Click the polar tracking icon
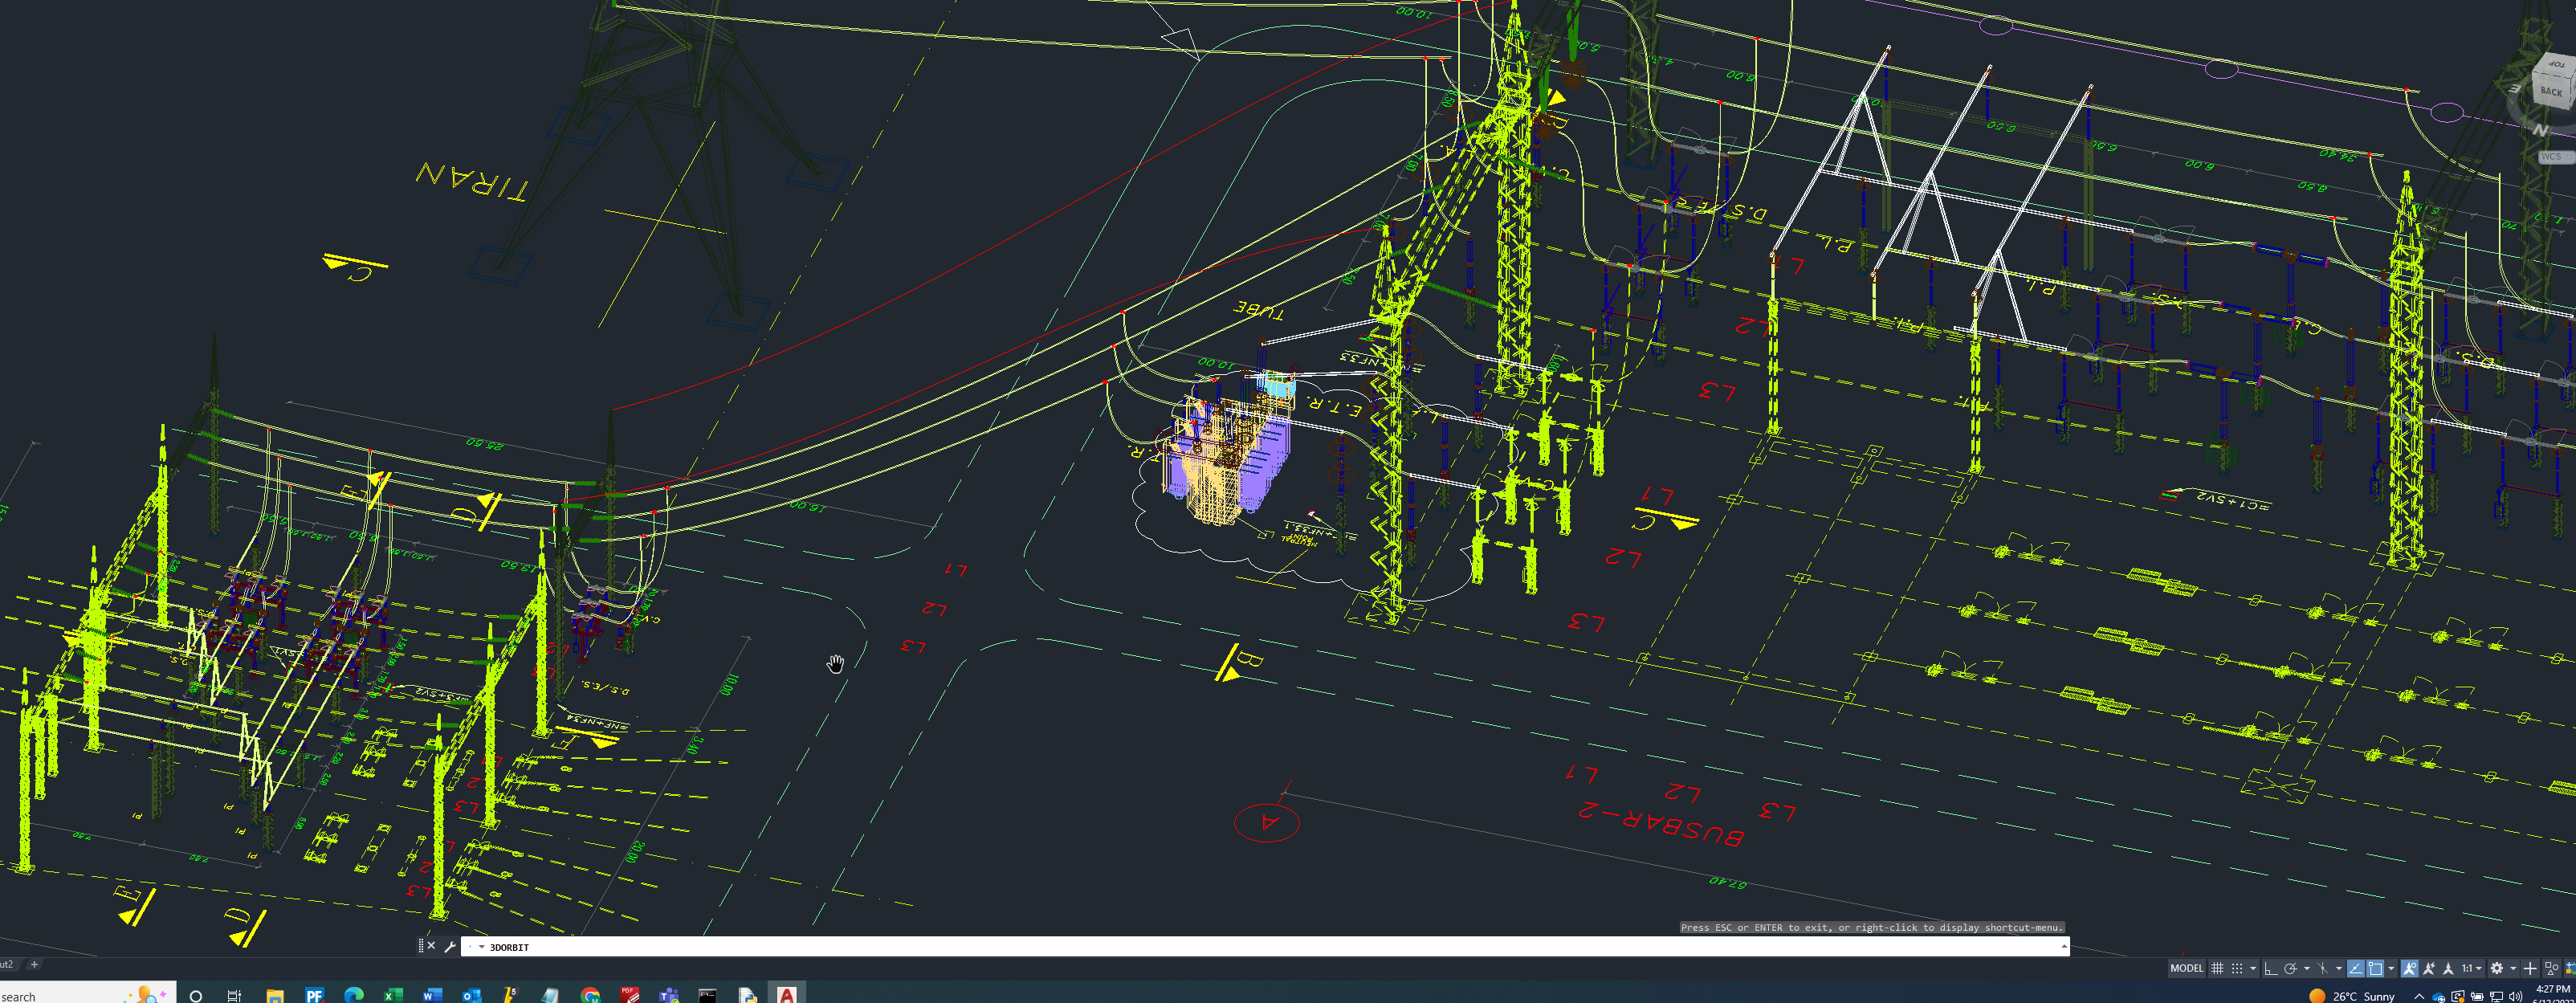This screenshot has width=2576, height=1003. point(2290,968)
